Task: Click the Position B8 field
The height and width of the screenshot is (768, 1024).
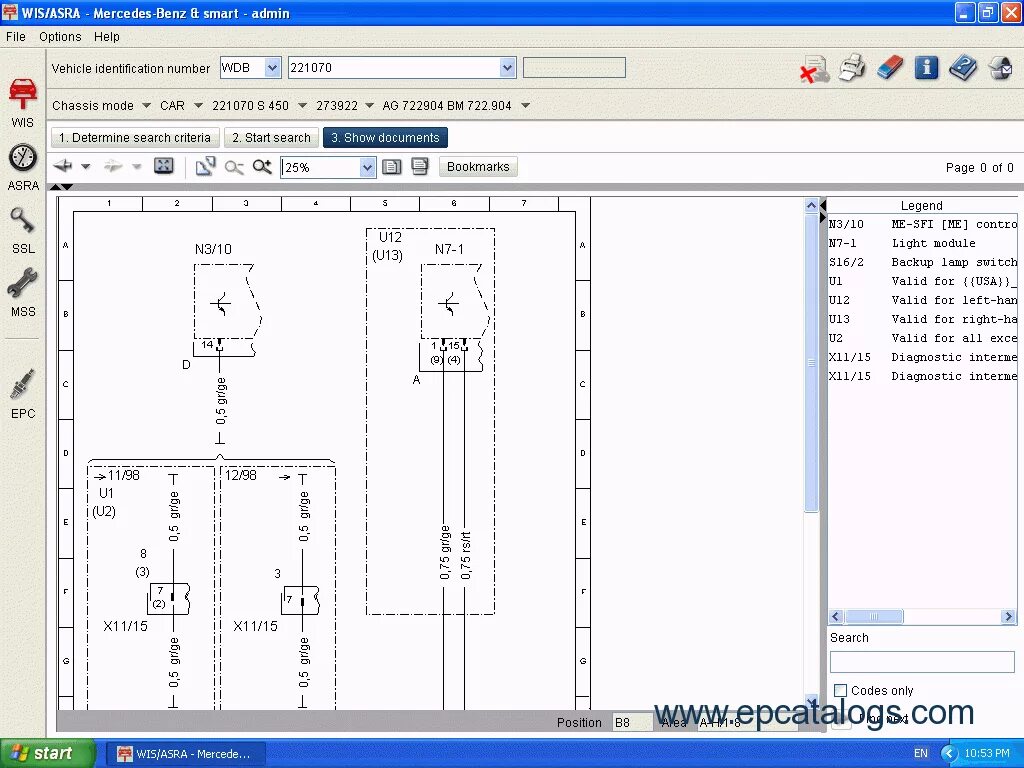Action: pyautogui.click(x=632, y=722)
